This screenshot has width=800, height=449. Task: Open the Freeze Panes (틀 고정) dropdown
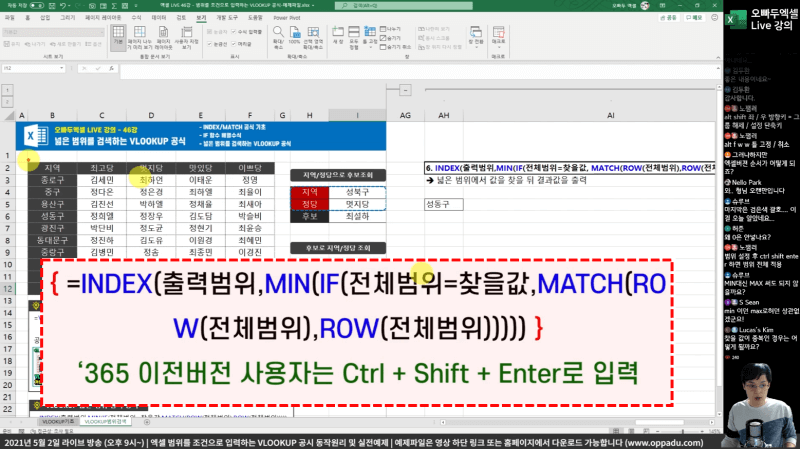[x=370, y=37]
